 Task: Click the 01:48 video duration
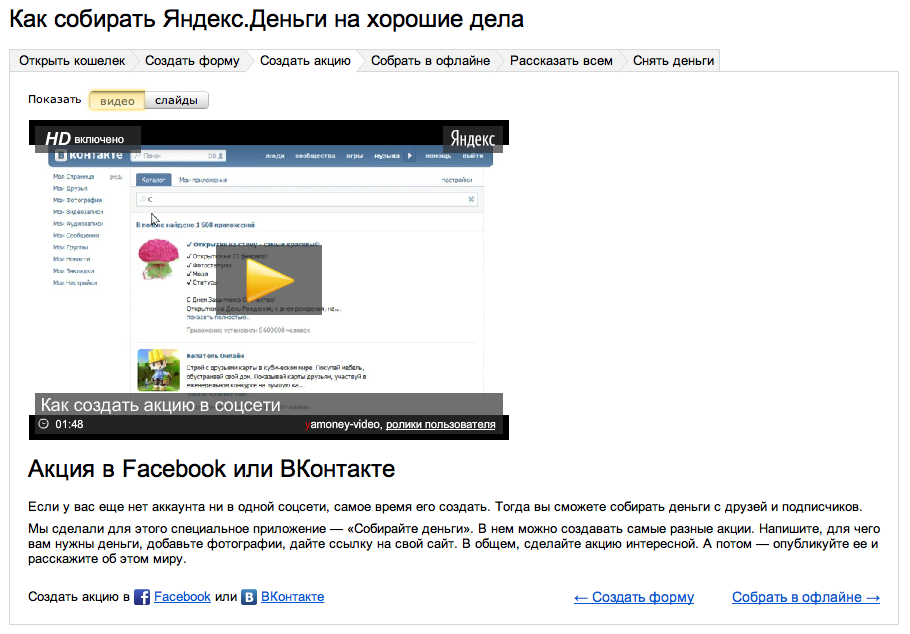click(x=69, y=424)
